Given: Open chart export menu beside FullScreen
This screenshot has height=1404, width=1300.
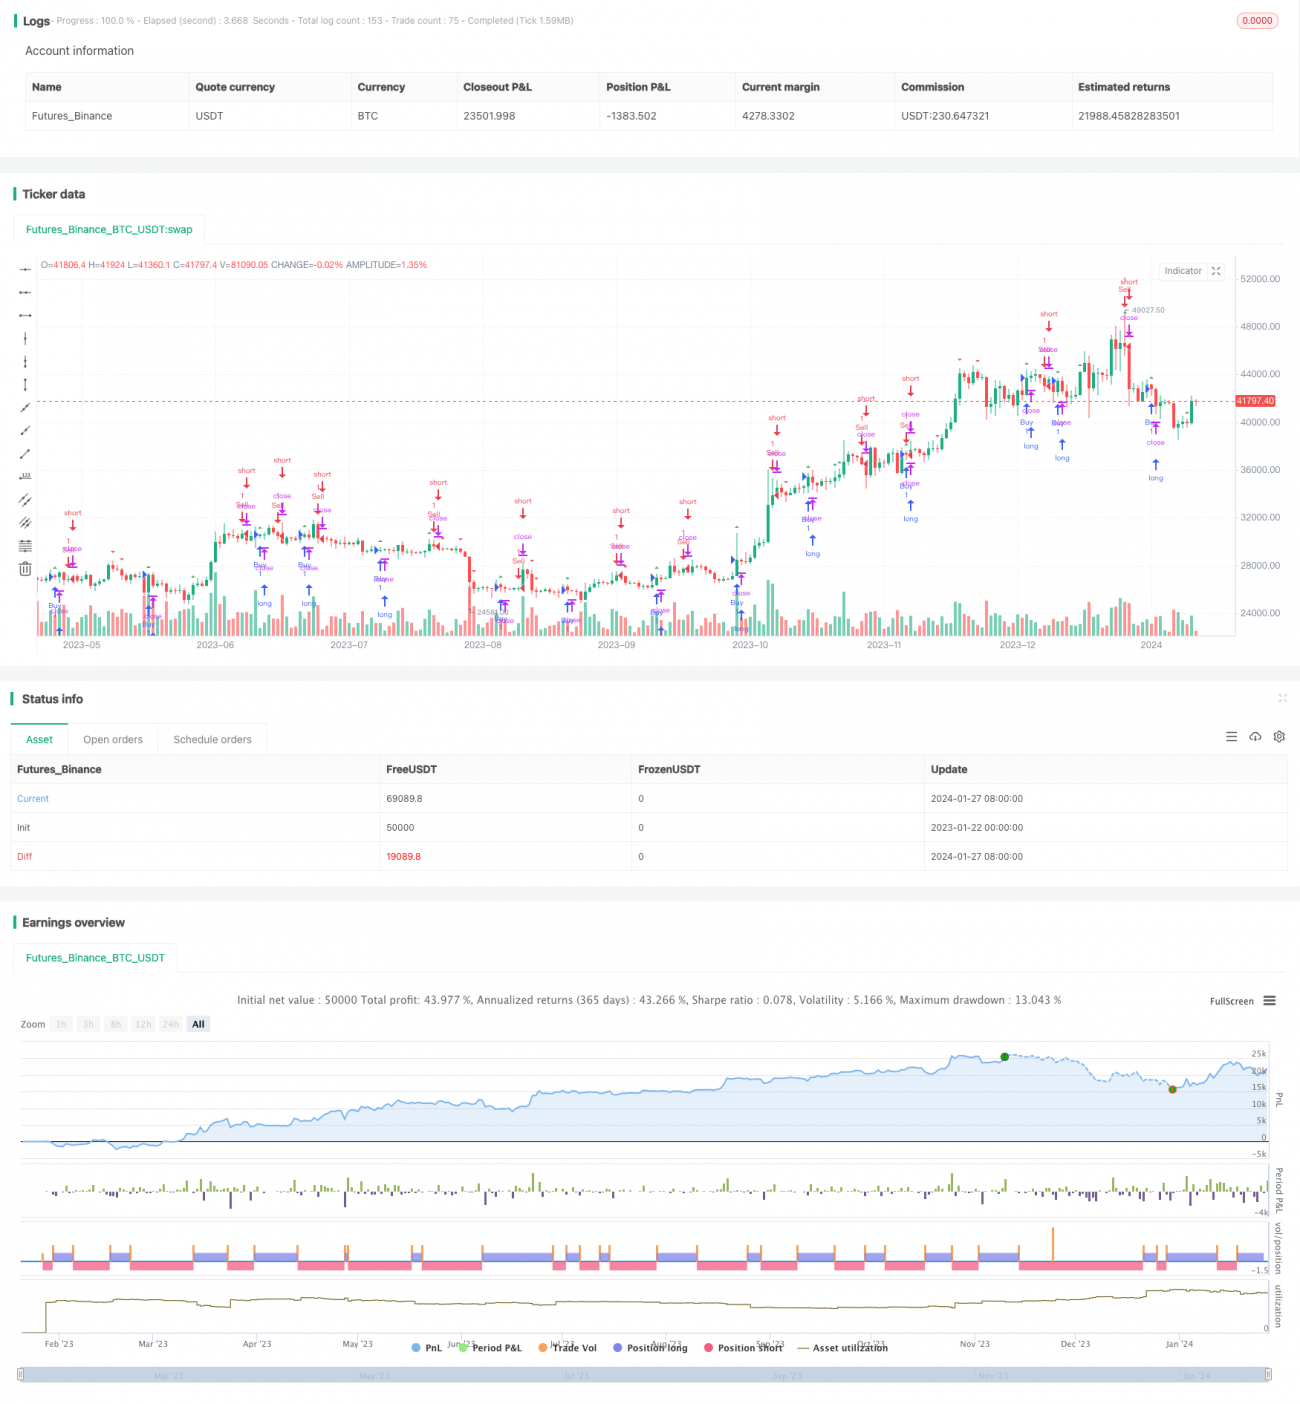Looking at the screenshot, I should (1268, 1001).
